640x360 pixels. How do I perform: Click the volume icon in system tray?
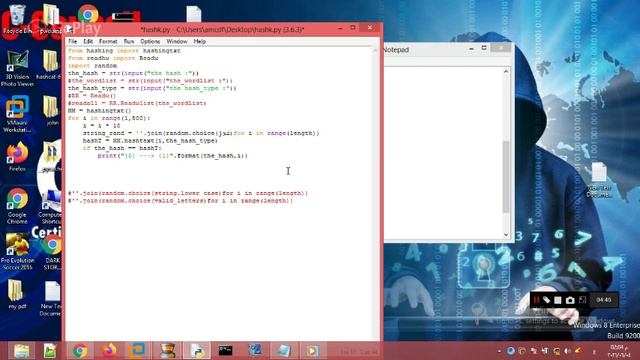point(567,351)
